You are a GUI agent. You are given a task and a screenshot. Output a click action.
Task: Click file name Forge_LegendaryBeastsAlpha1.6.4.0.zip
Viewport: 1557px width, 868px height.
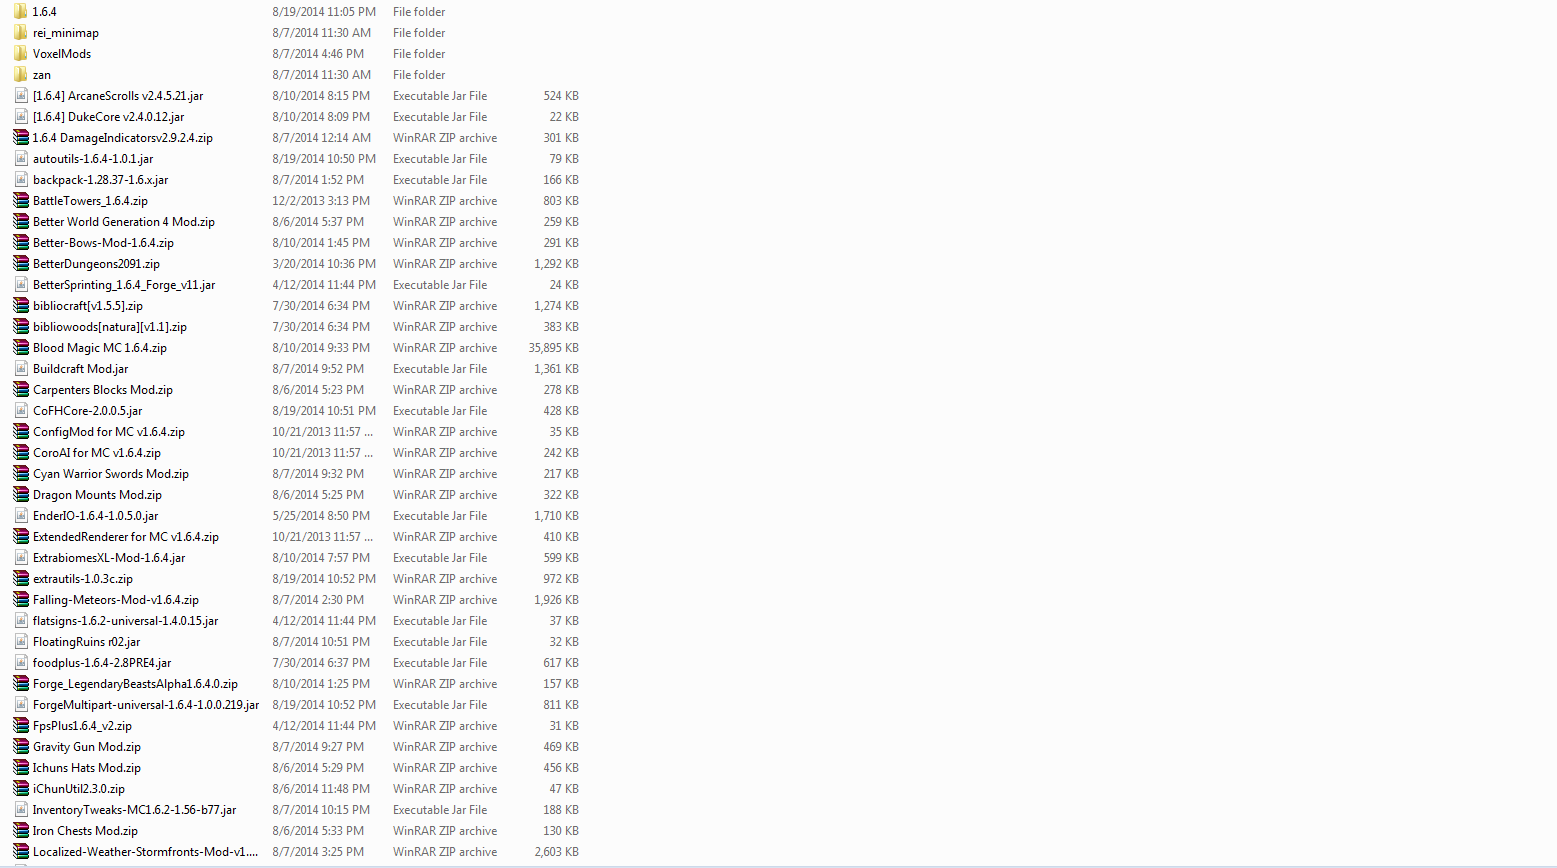[x=135, y=684]
